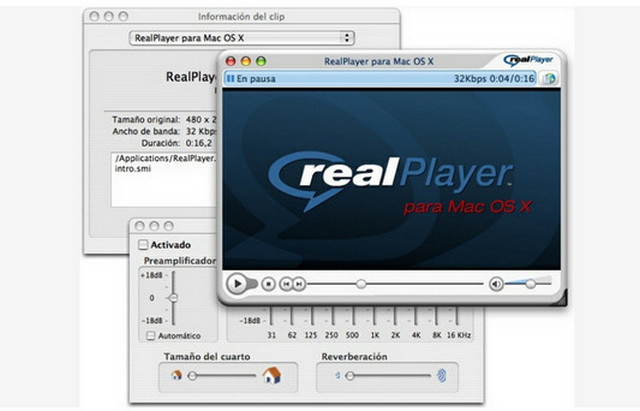This screenshot has width=640, height=411.
Task: Click the high reverb ear icon
Action: click(442, 375)
